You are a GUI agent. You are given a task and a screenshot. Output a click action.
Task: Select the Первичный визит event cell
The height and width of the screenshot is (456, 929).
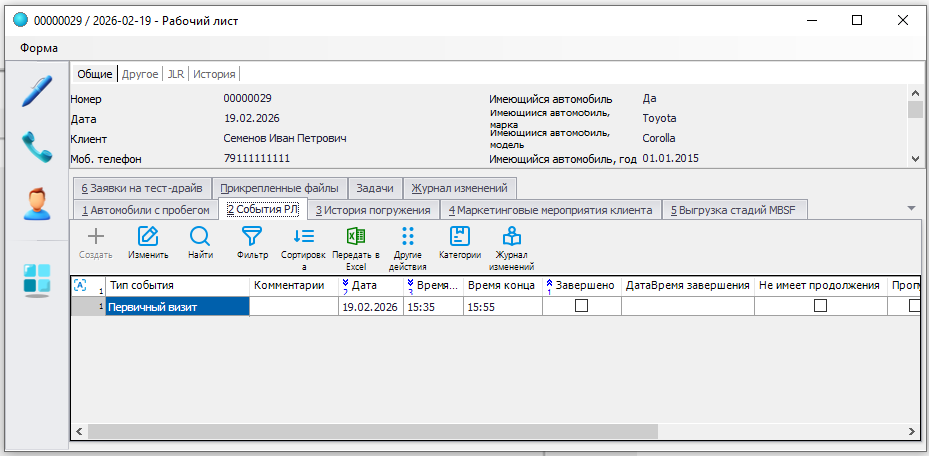(177, 307)
